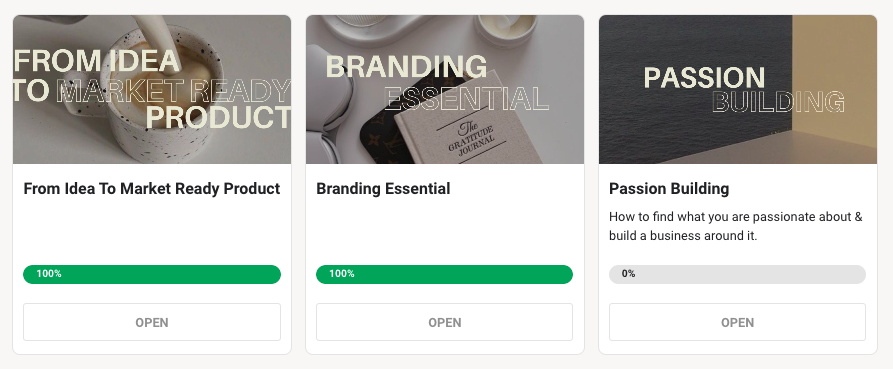Click the grey 0% progress bar
The image size is (893, 369).
coord(738,274)
